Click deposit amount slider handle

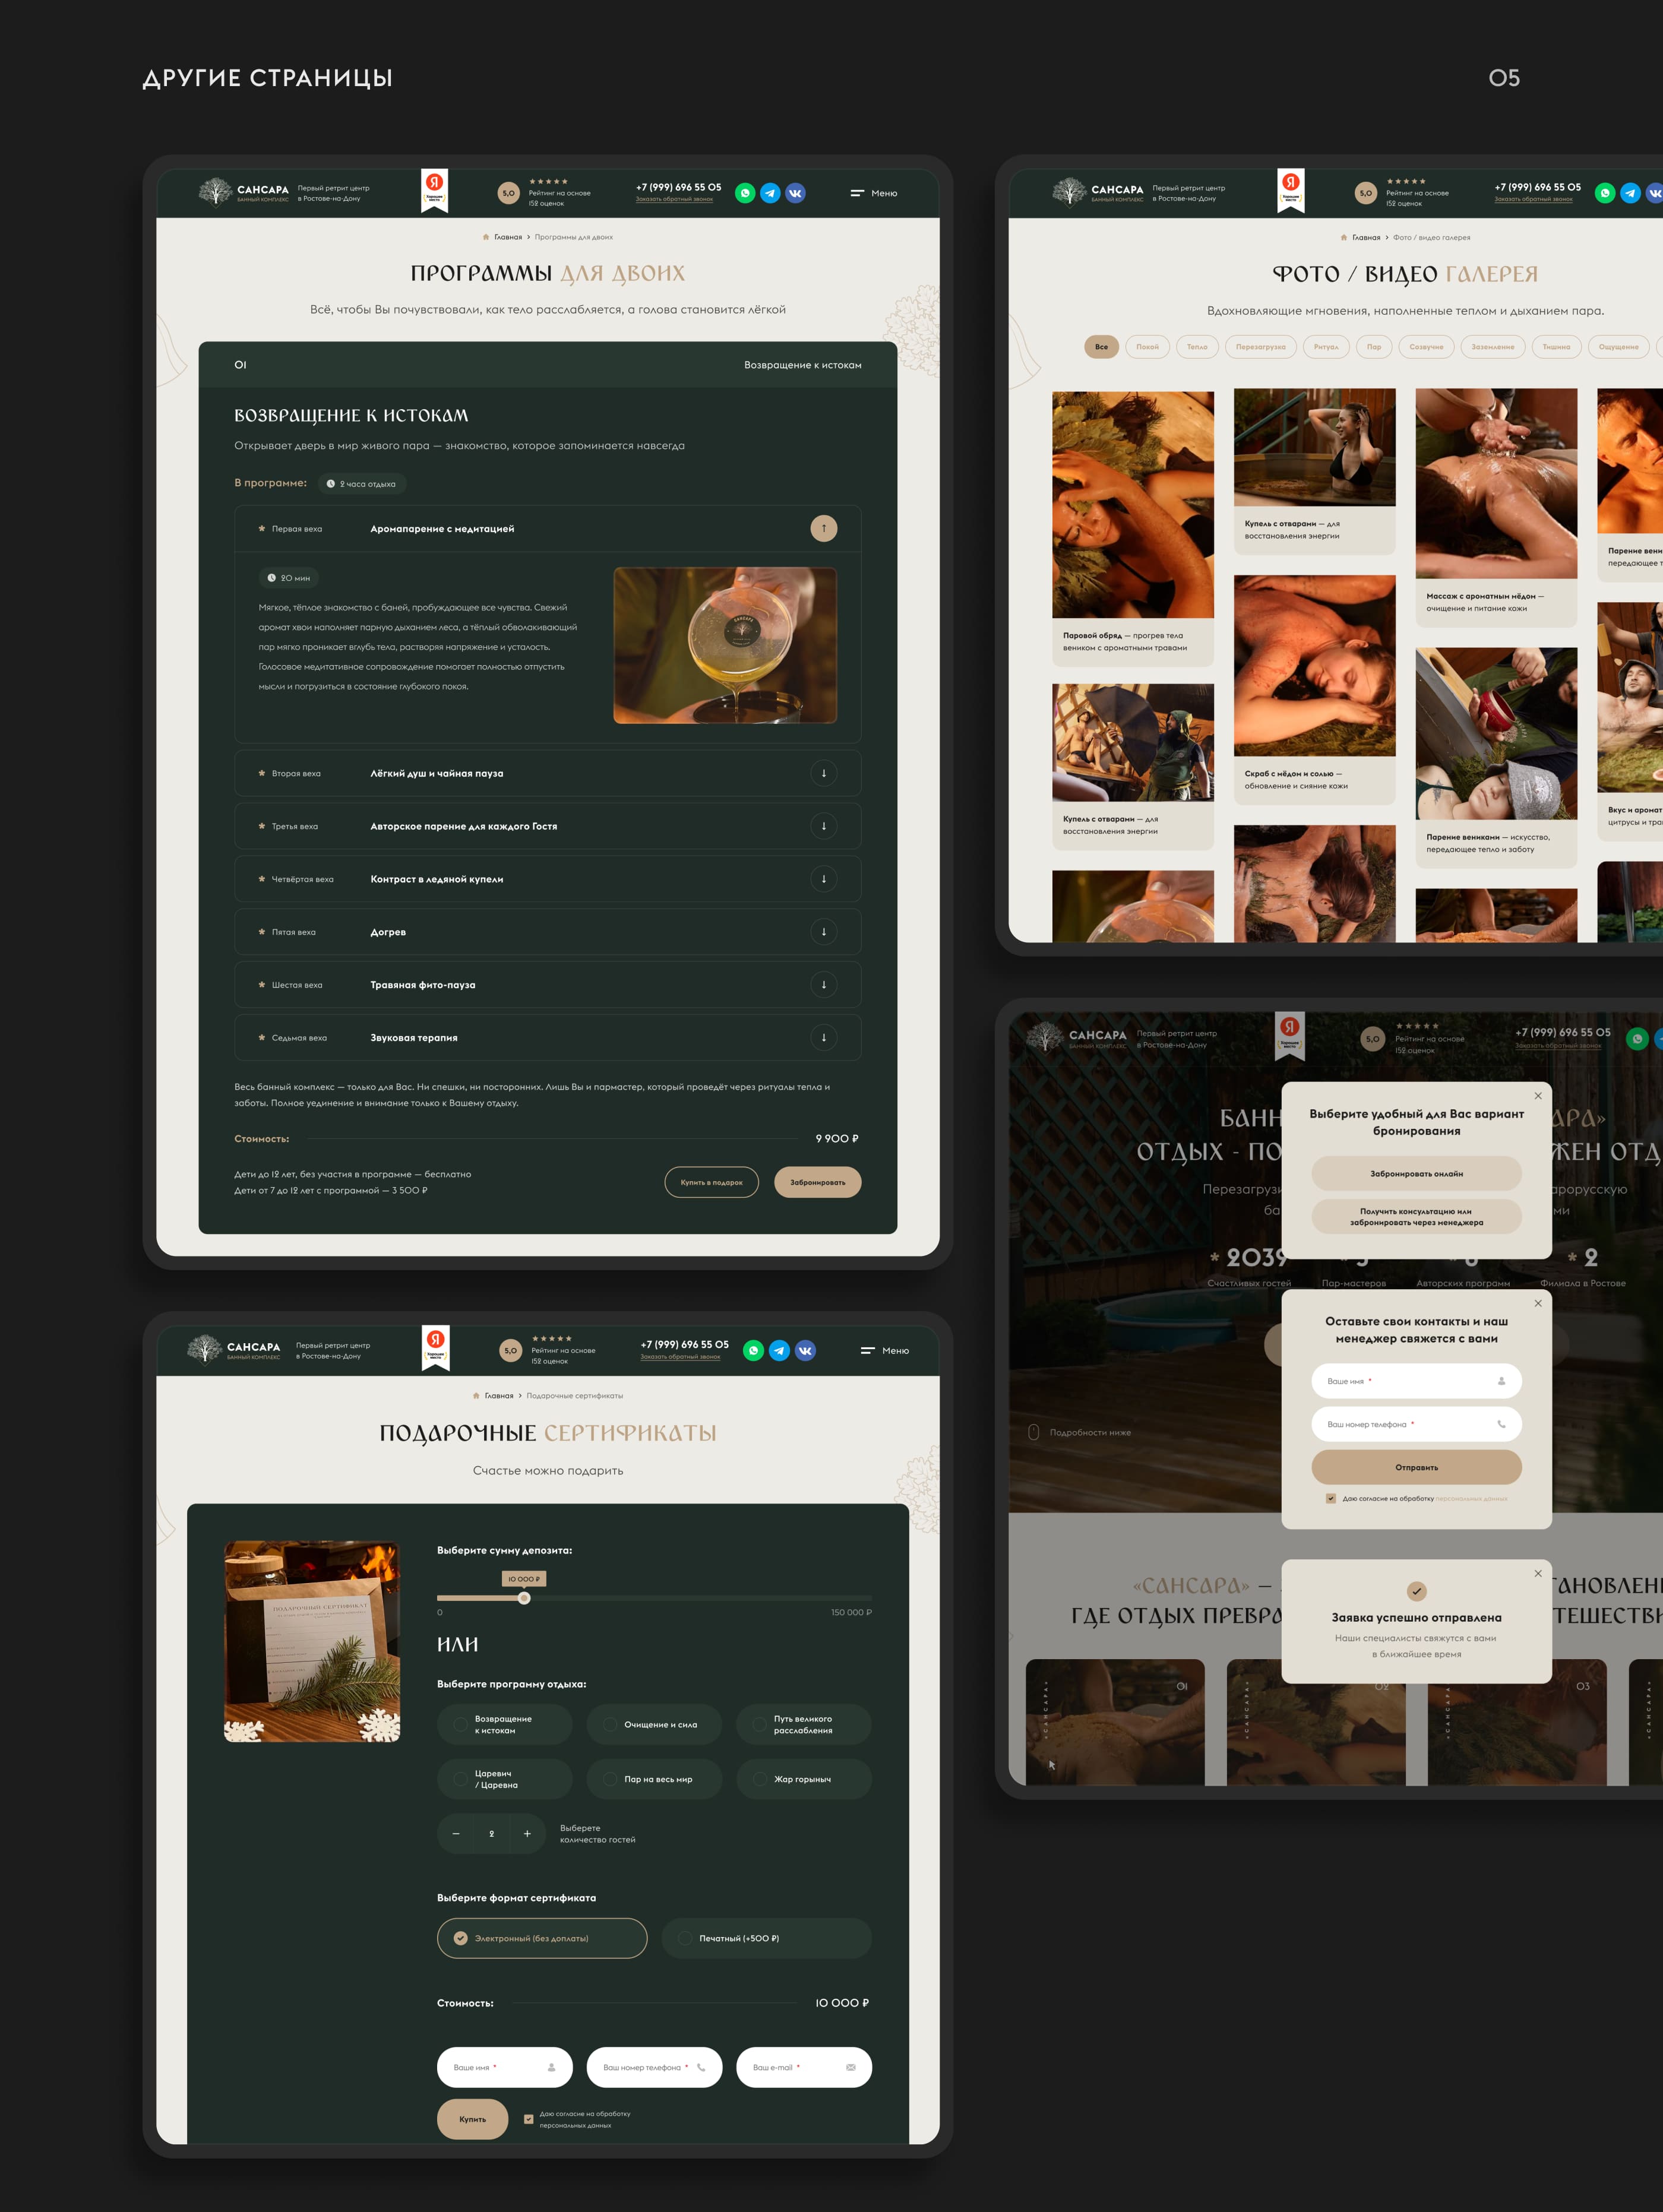(x=524, y=1598)
